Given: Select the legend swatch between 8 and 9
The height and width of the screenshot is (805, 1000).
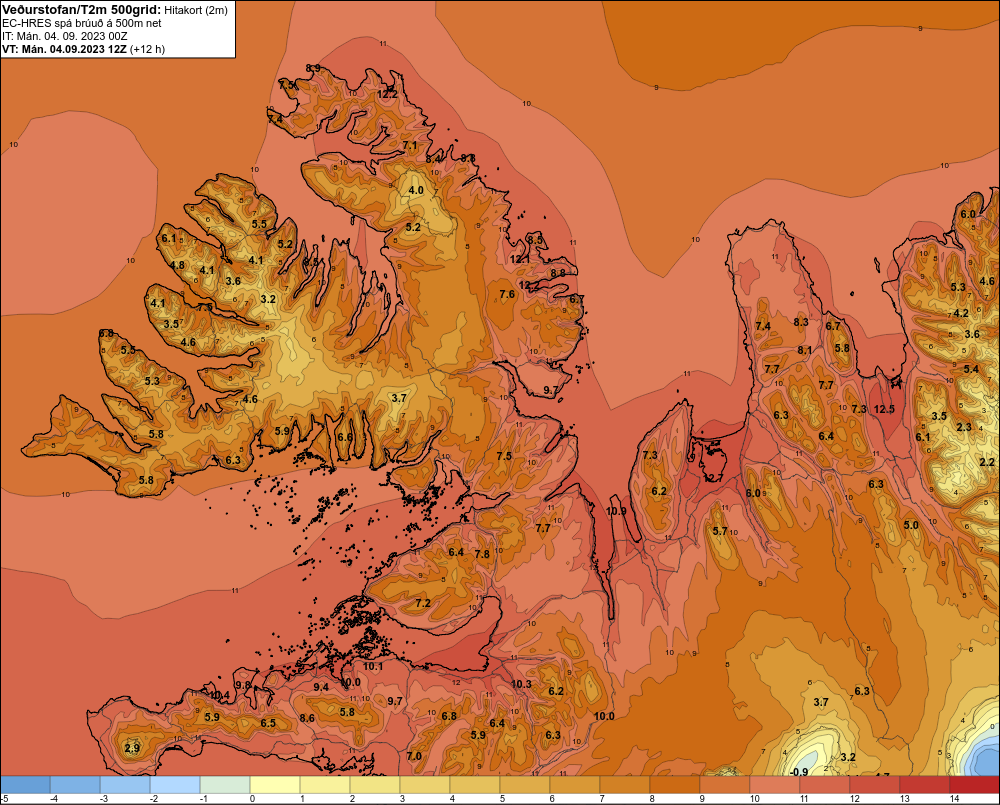Looking at the screenshot, I should tap(675, 785).
